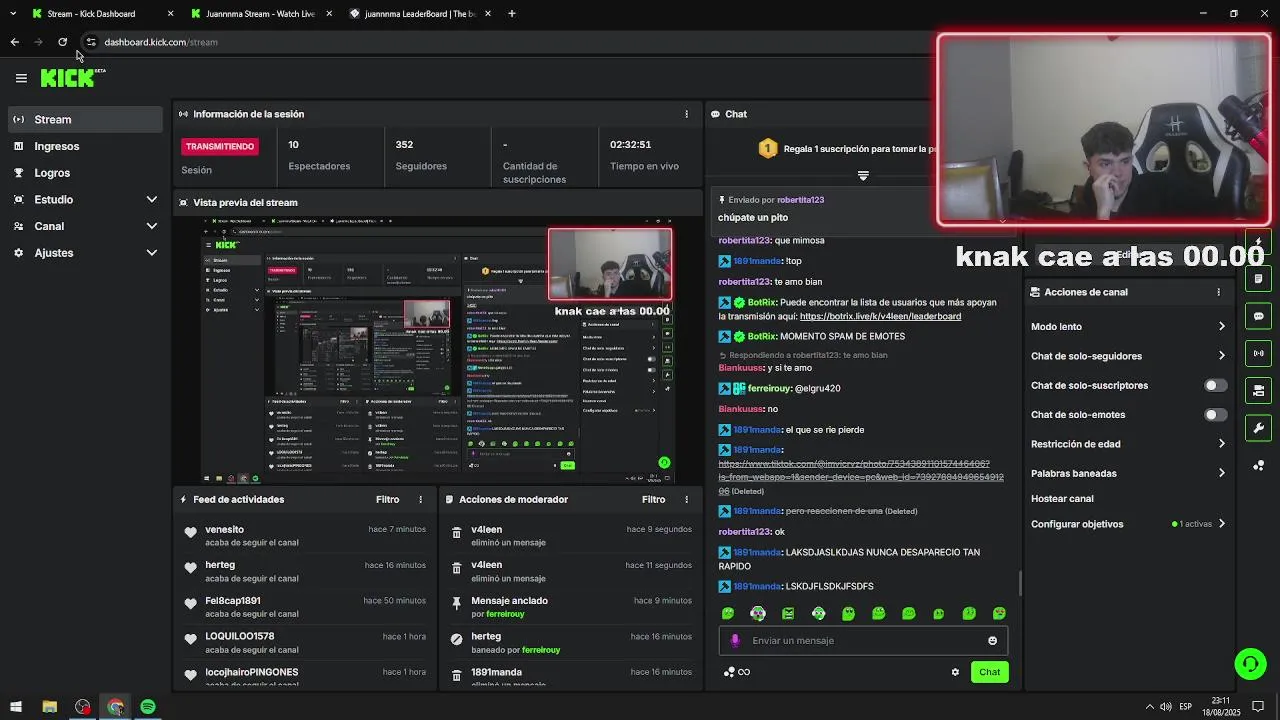Screen dimensions: 1280x720
Task: Click the venesito follow entry
Action: [305, 536]
